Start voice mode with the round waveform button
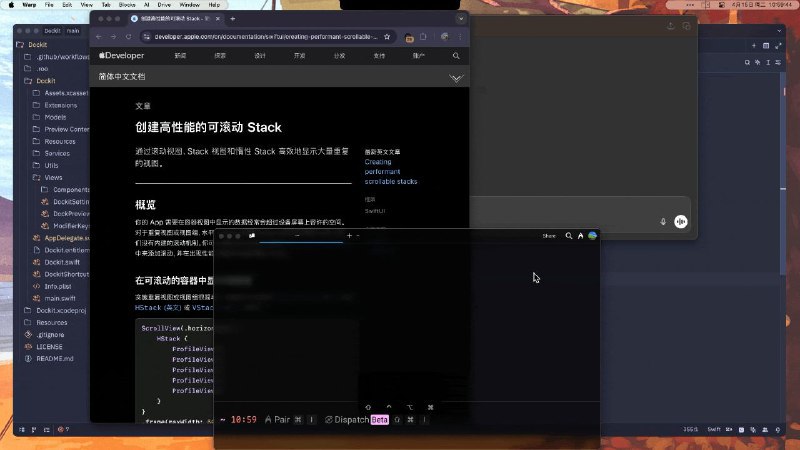The image size is (800, 450). coord(681,222)
